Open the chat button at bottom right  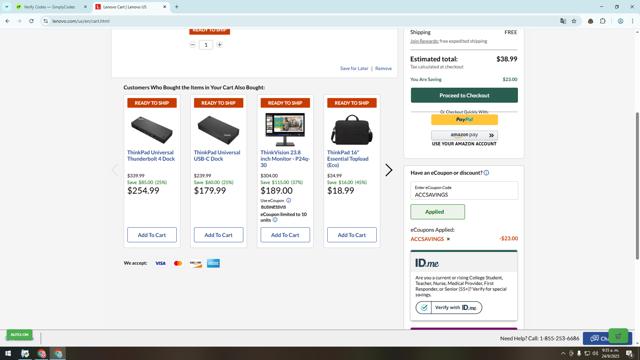596,338
